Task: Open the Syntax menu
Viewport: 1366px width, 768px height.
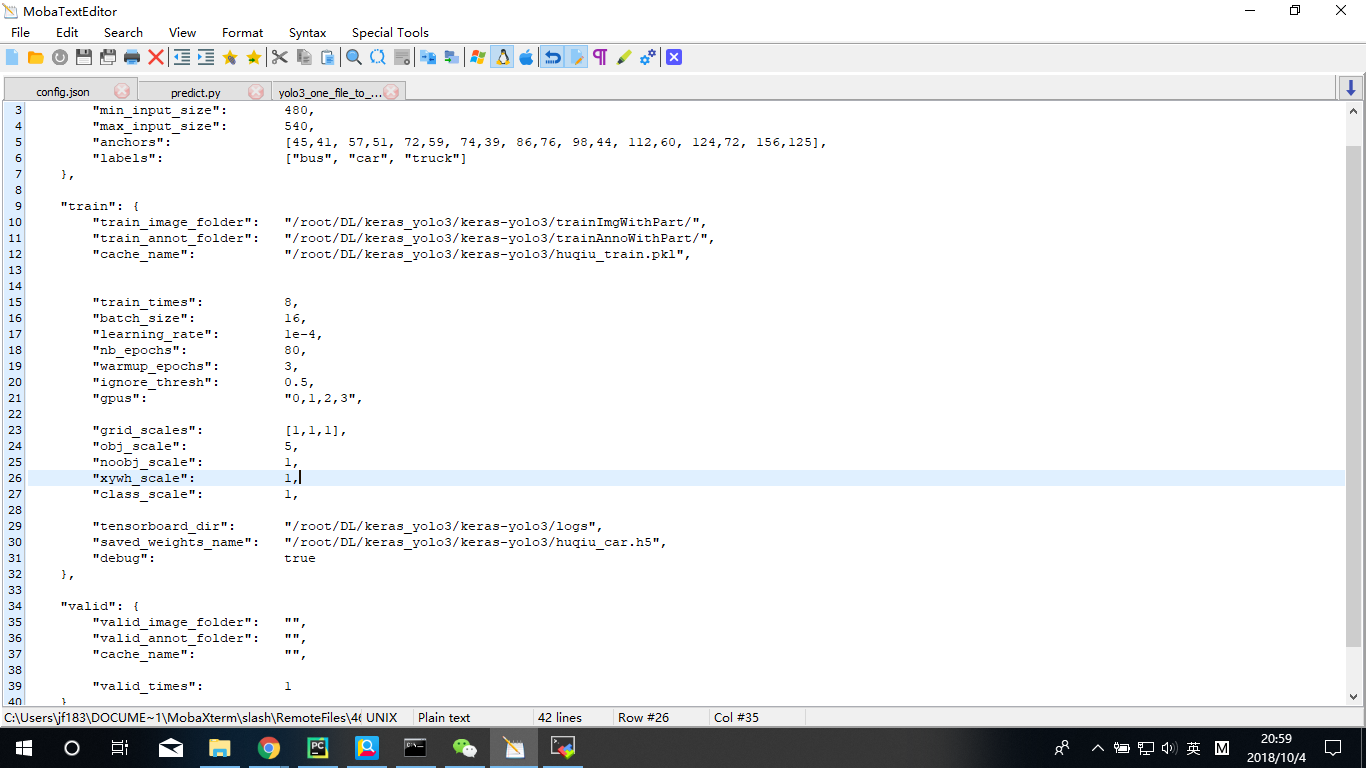Action: point(308,33)
